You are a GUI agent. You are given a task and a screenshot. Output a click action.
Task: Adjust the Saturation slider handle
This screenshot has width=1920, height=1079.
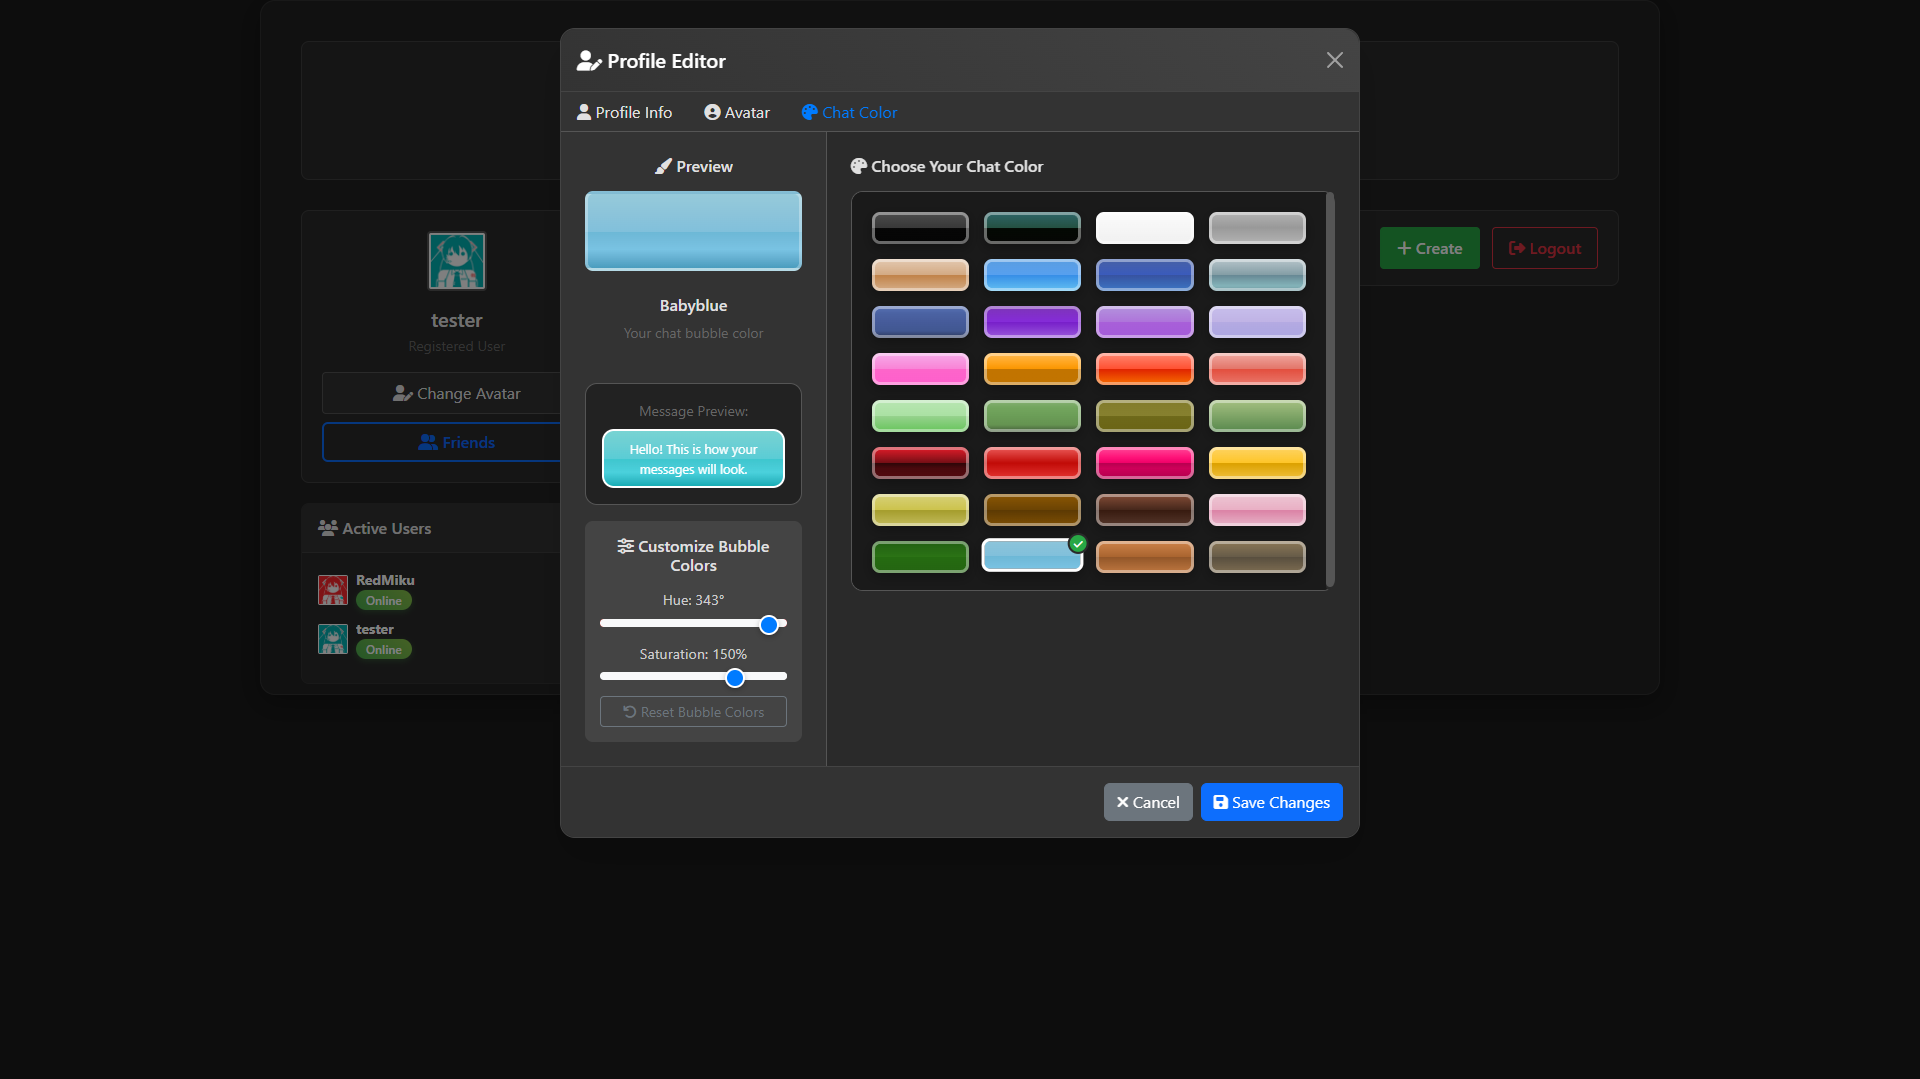pyautogui.click(x=735, y=678)
